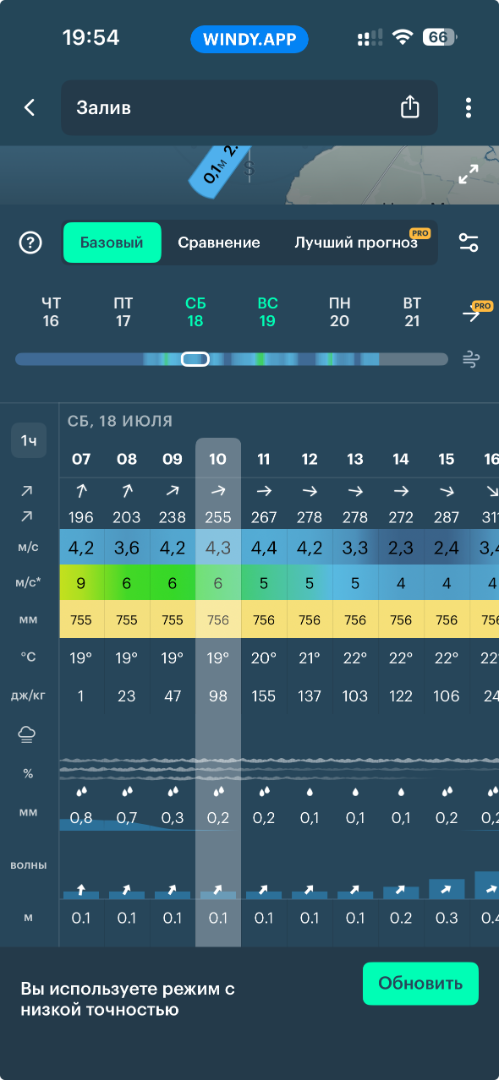Tap the wind icon beside timeline
This screenshot has width=499, height=1080.
pos(471,359)
